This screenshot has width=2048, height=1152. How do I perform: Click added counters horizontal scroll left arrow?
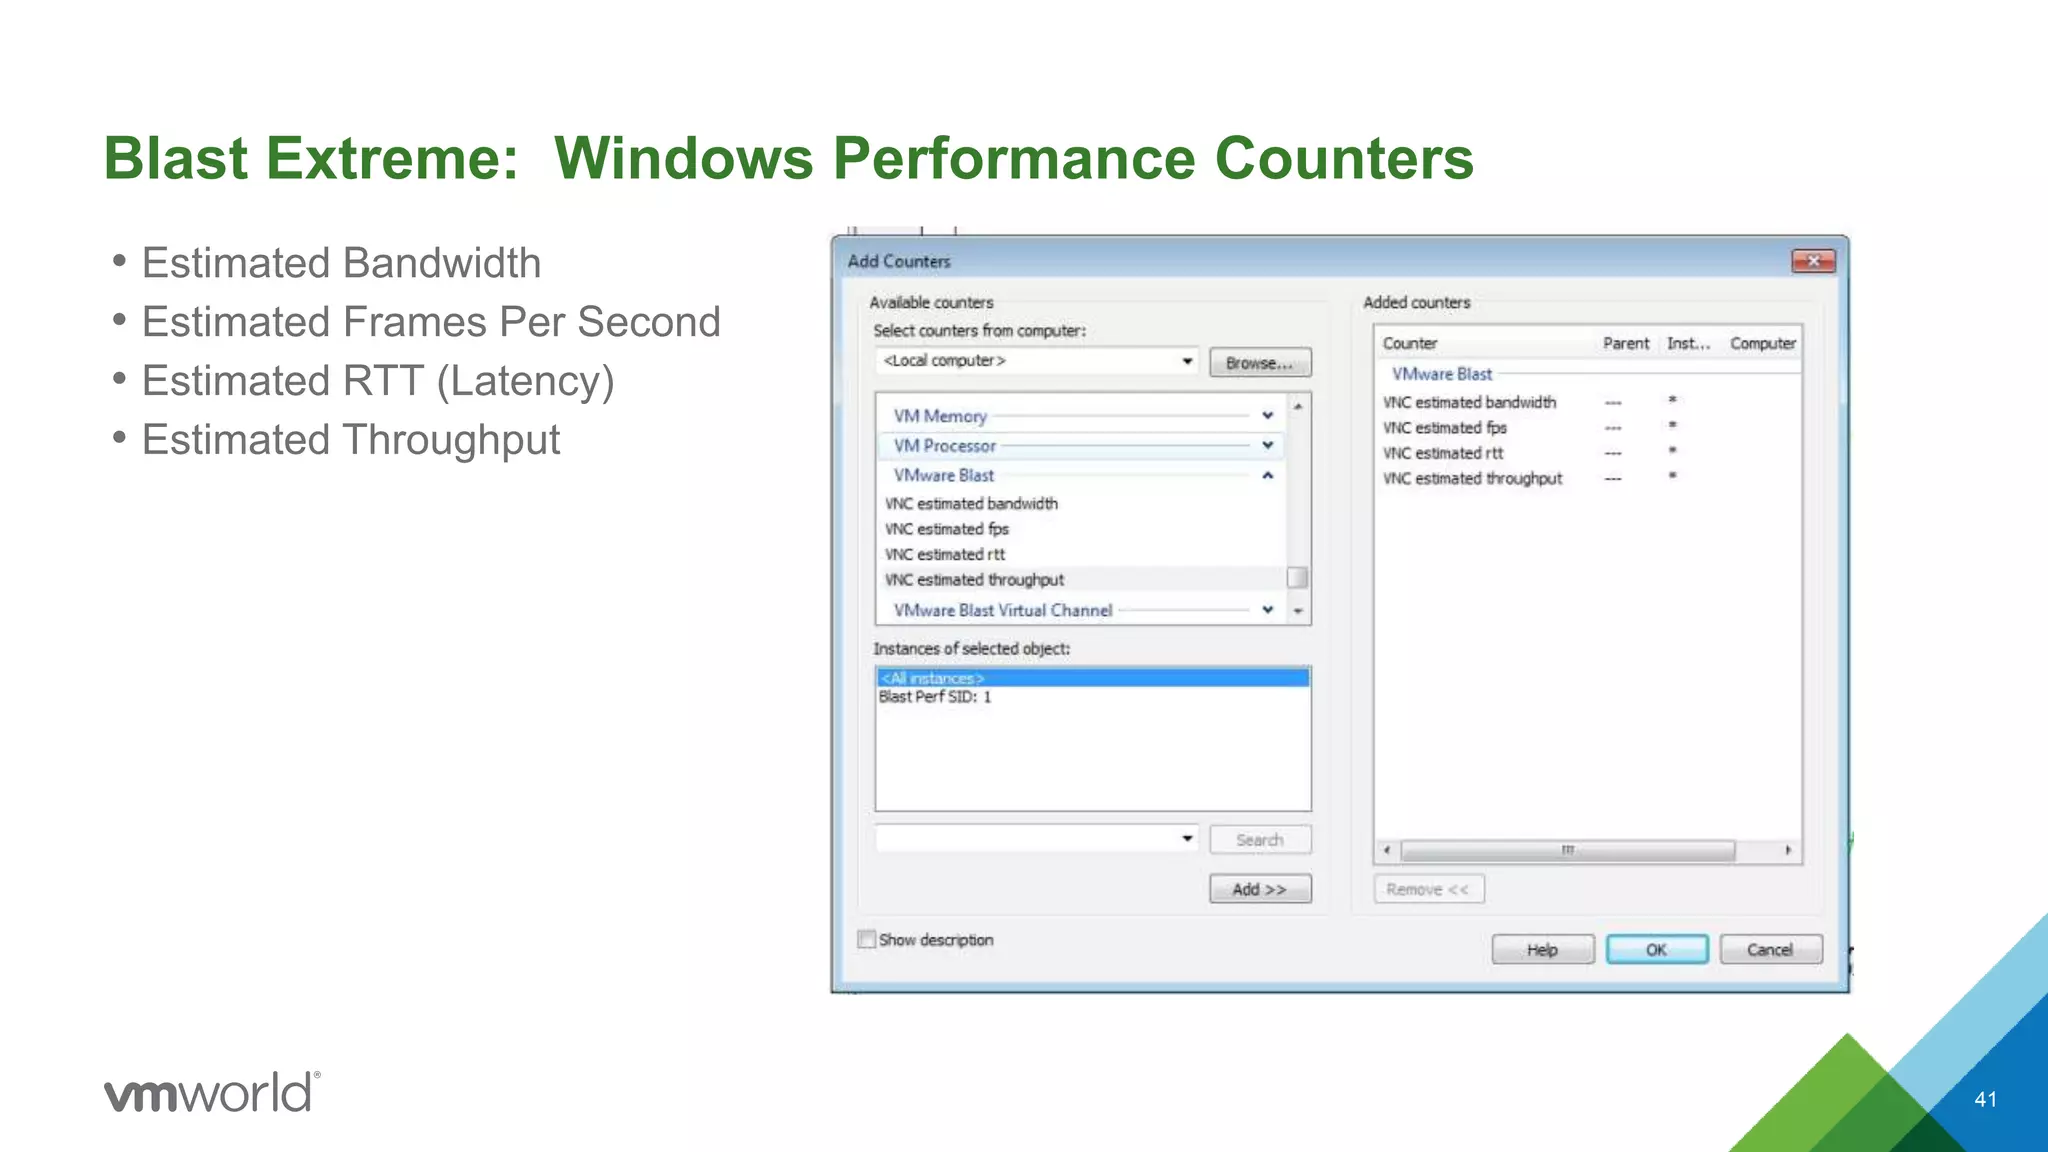tap(1387, 851)
